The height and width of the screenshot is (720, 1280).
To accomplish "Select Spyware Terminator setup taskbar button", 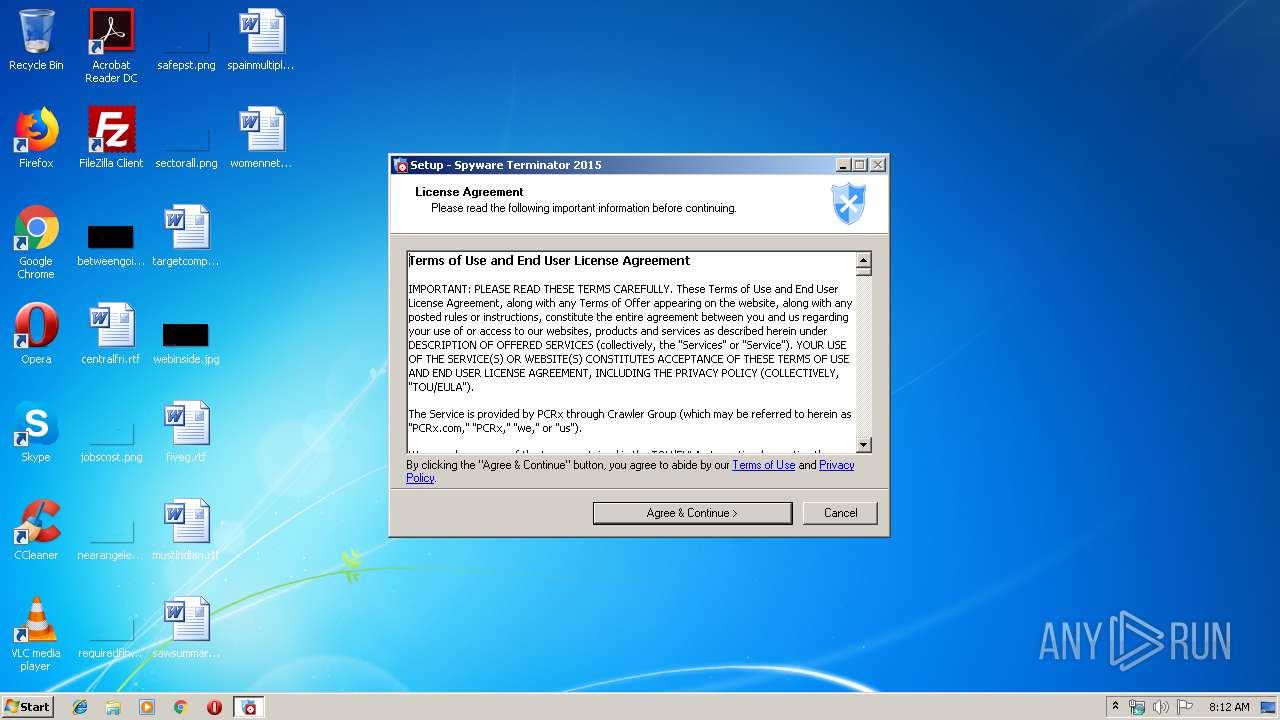I will (x=249, y=707).
